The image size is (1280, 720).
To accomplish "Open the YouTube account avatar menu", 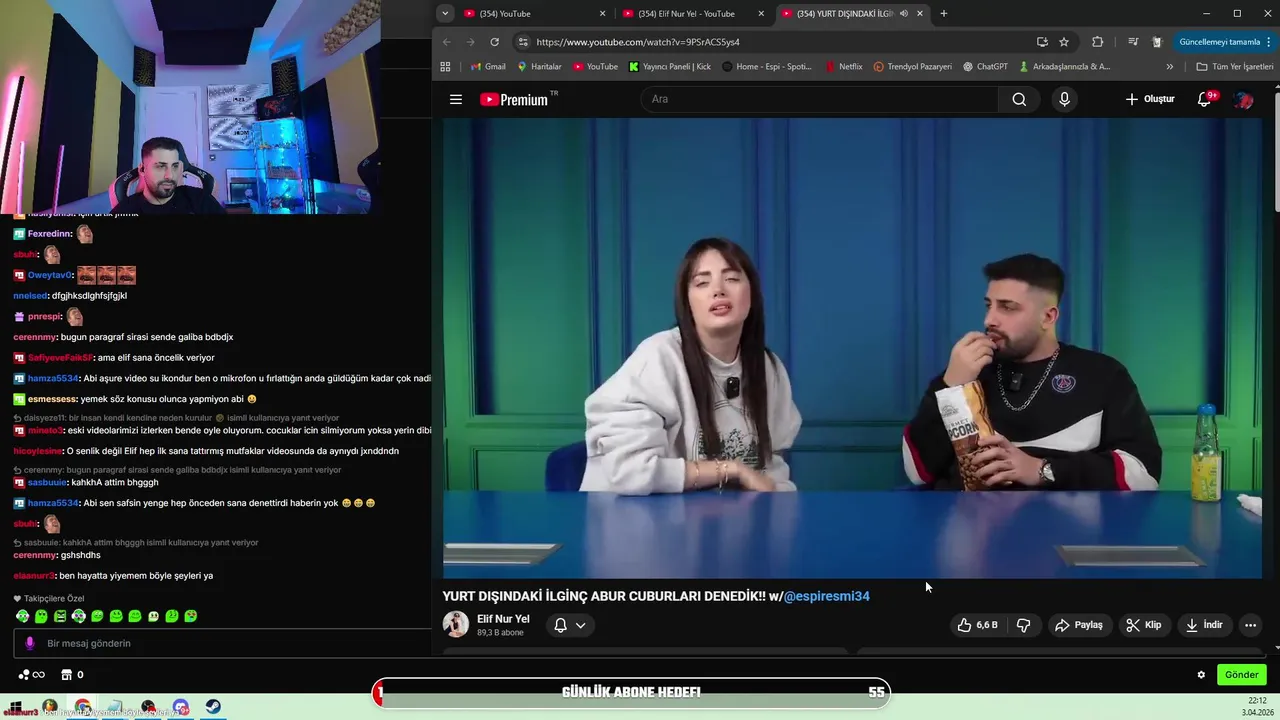I will [1244, 99].
